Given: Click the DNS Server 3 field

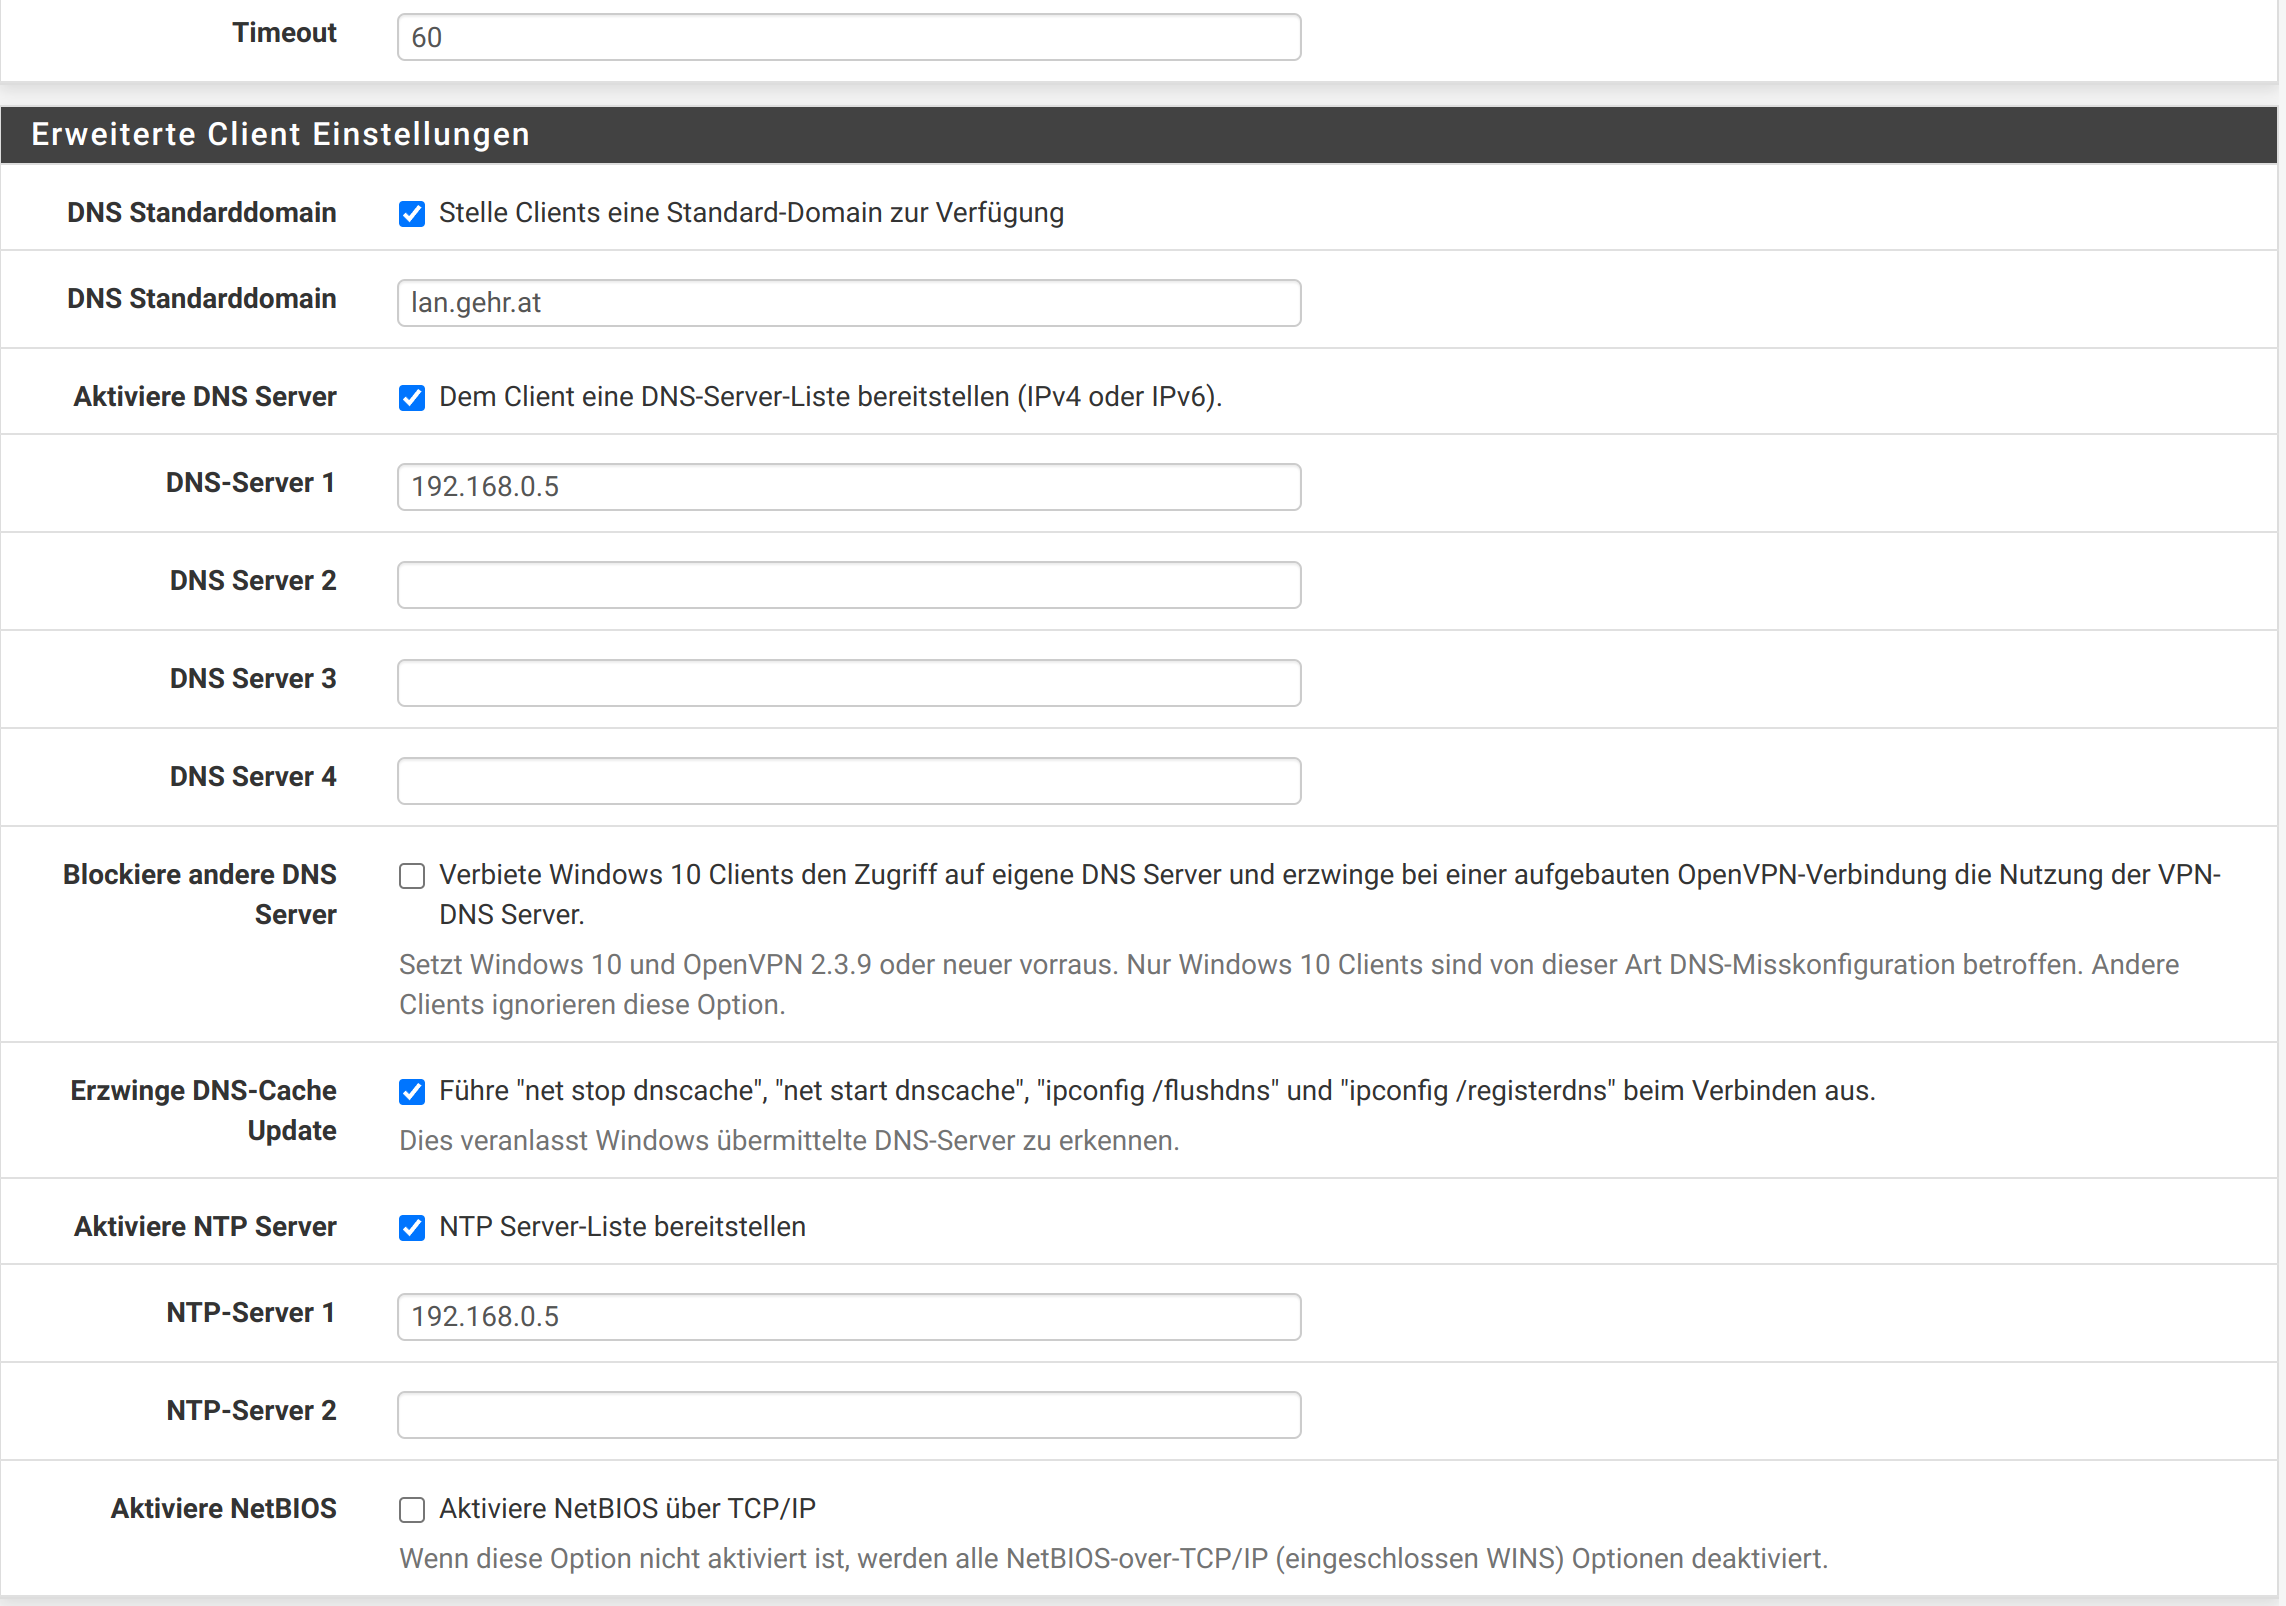Looking at the screenshot, I should pyautogui.click(x=848, y=683).
